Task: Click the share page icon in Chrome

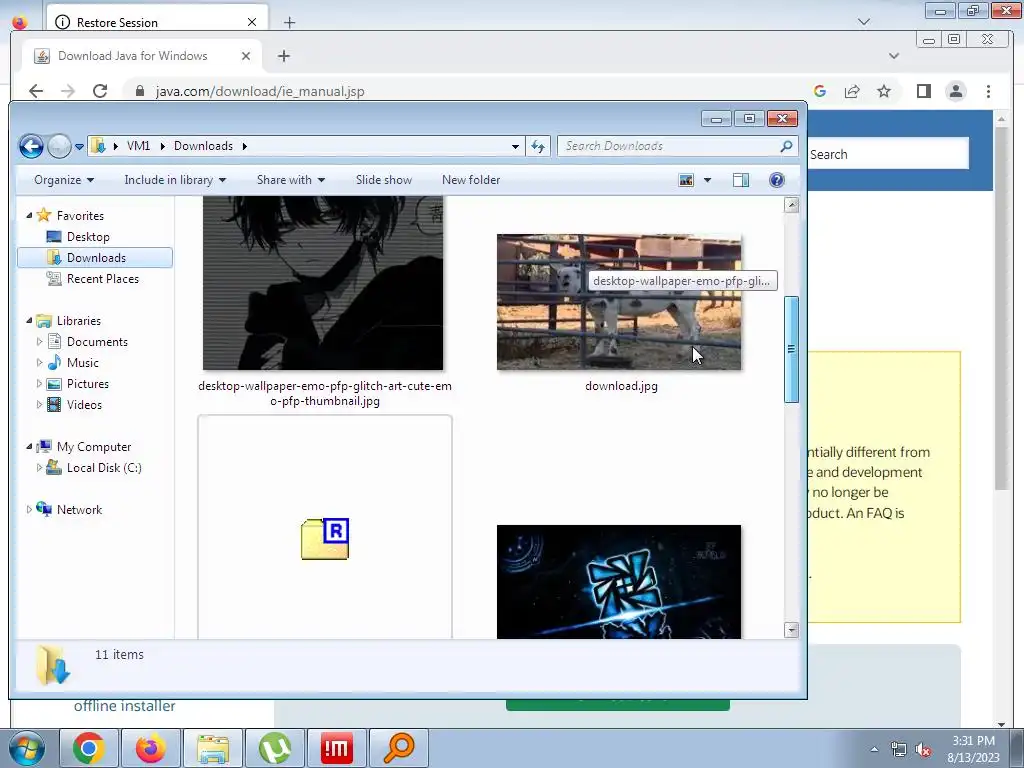Action: 852,91
